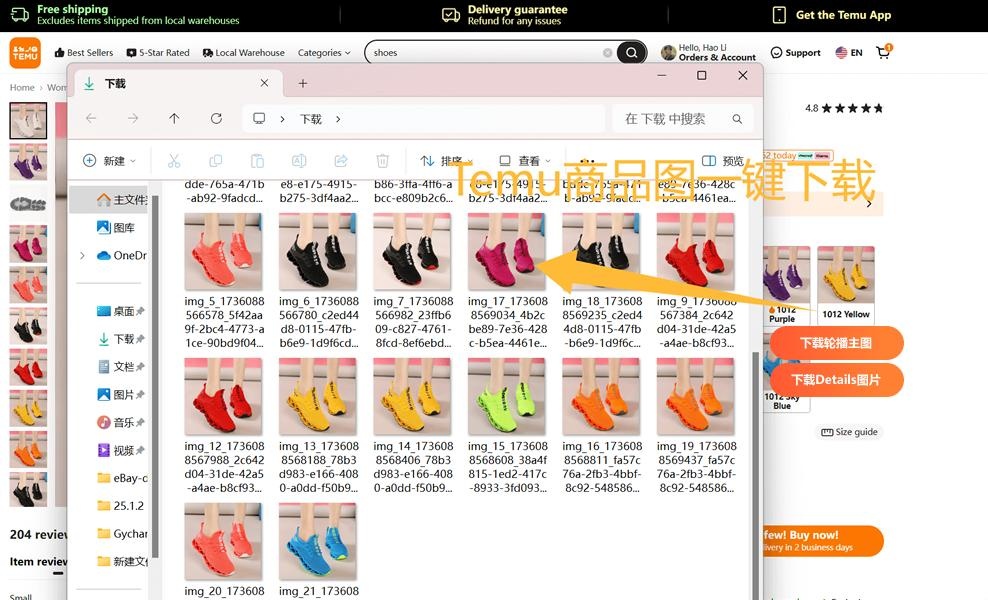The height and width of the screenshot is (600, 988).
Task: Choose the 1012 Yellow color option
Action: [846, 284]
